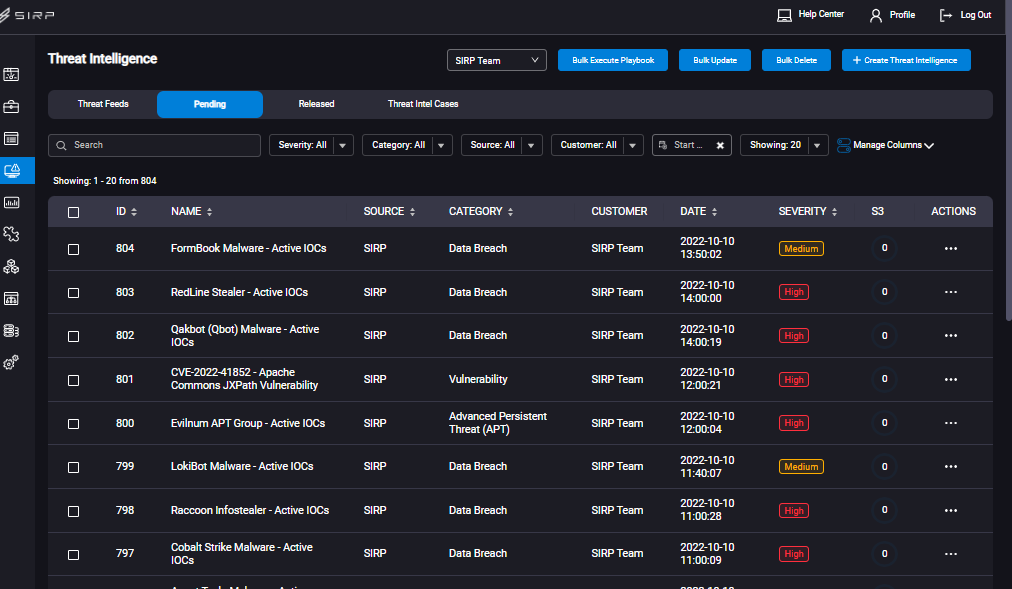1012x589 pixels.
Task: Switch to the Threat Feeds tab
Action: (x=103, y=104)
